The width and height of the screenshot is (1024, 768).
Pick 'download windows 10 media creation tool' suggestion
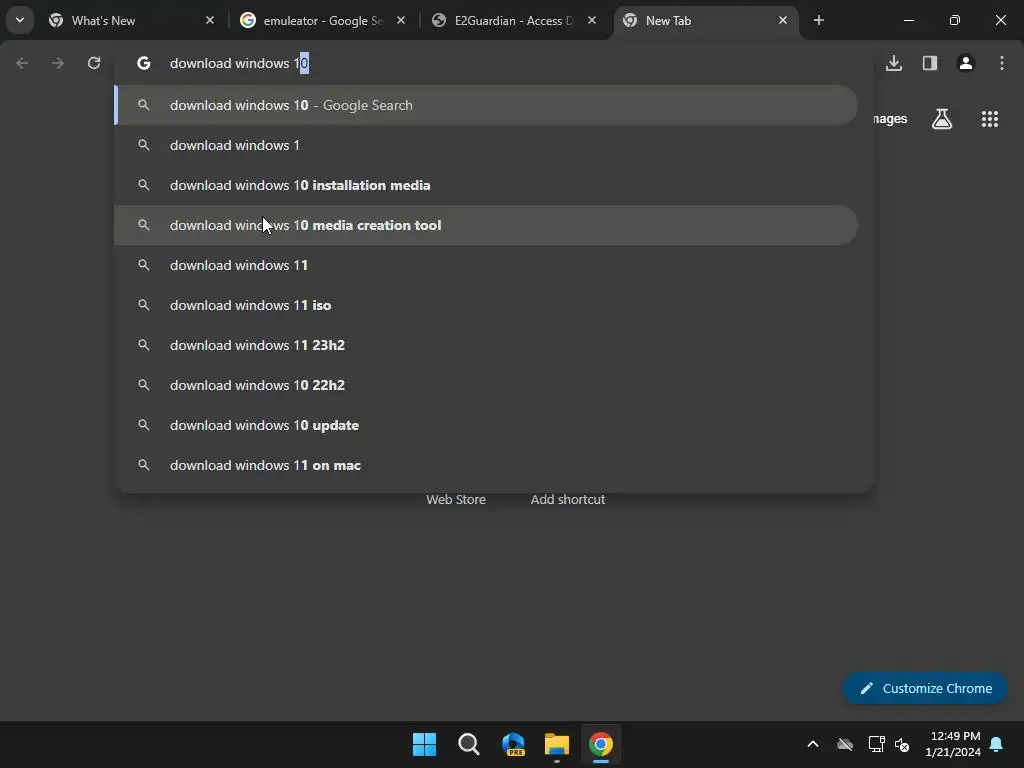[486, 225]
